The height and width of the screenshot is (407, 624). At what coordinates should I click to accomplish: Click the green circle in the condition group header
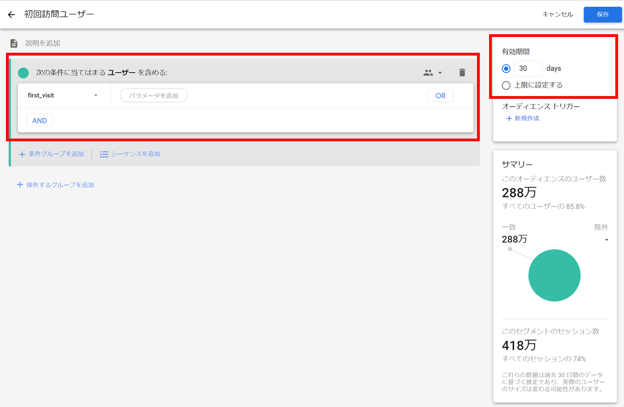pyautogui.click(x=23, y=72)
